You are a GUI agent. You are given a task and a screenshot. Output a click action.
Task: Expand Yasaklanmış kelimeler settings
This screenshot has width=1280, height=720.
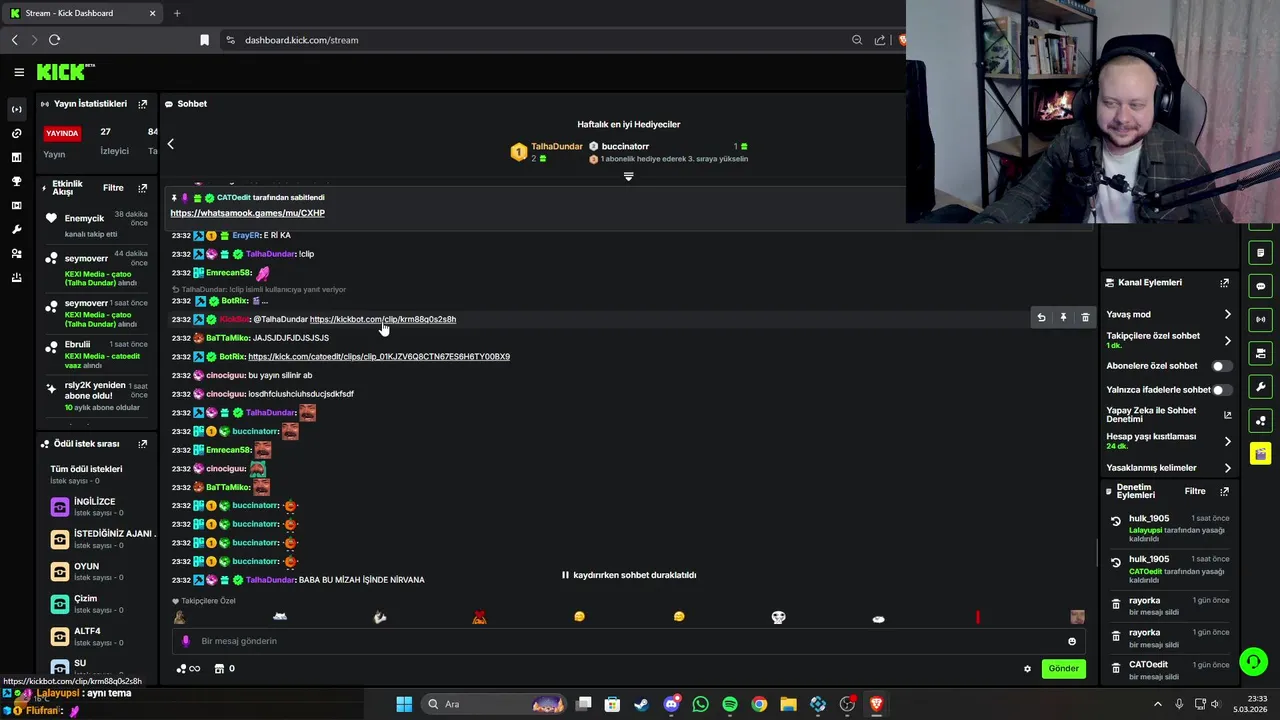pos(1228,468)
